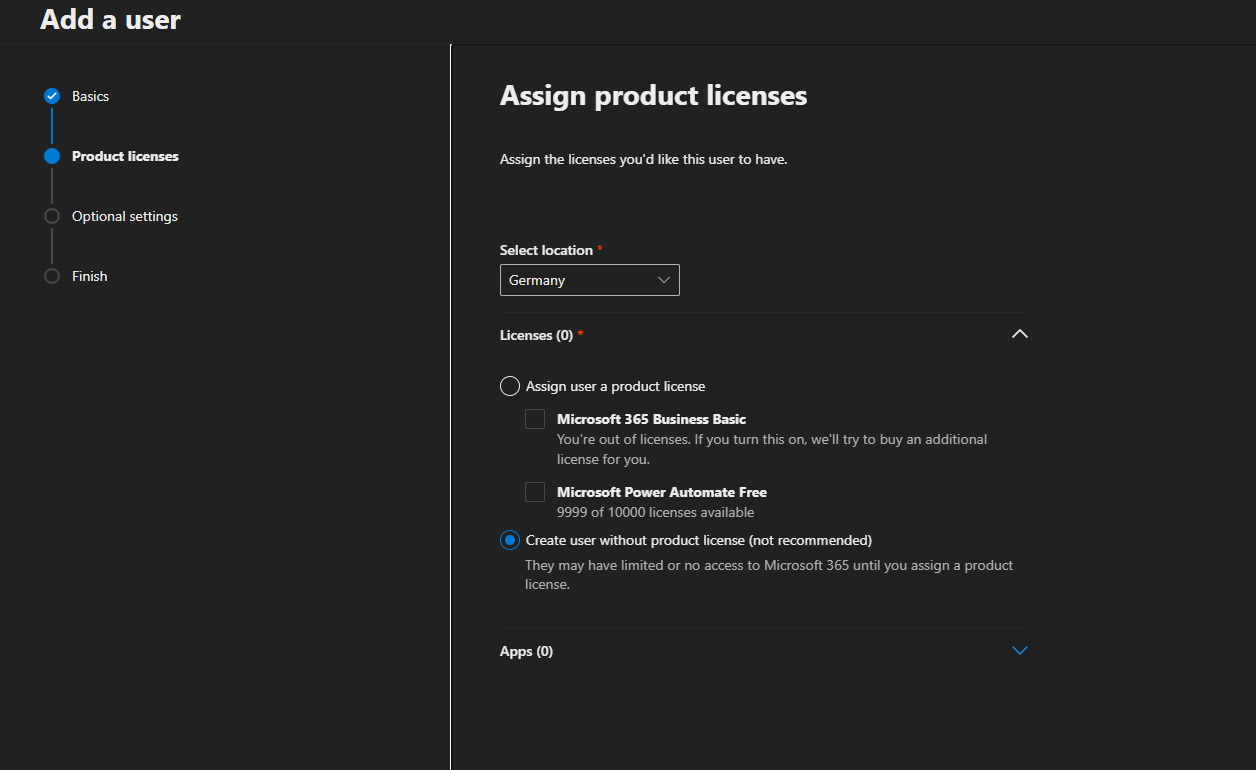Click the Microsoft 365 Business Basic label text
Image resolution: width=1256 pixels, height=770 pixels.
(x=651, y=419)
